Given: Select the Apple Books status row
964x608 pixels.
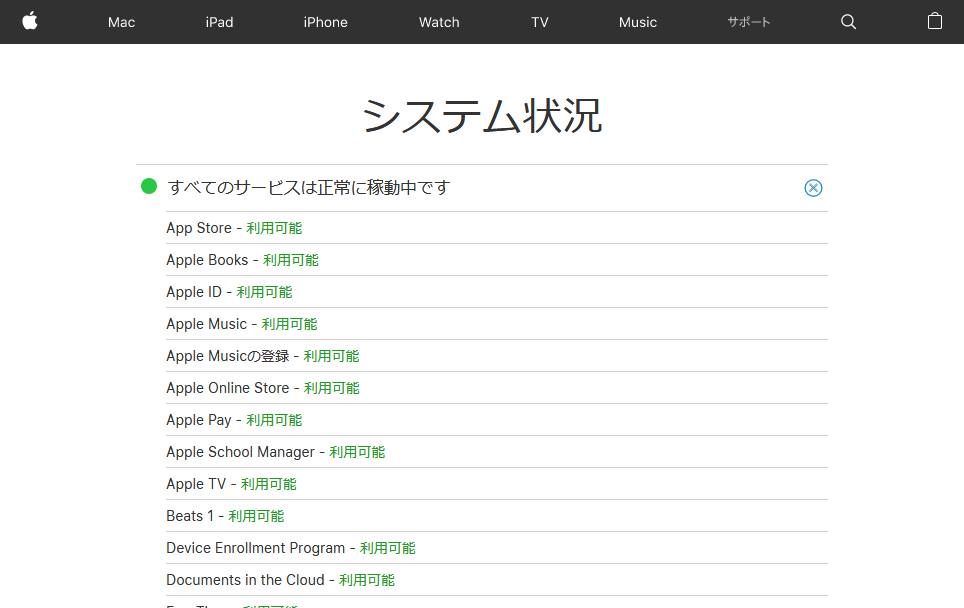Looking at the screenshot, I should (x=497, y=260).
